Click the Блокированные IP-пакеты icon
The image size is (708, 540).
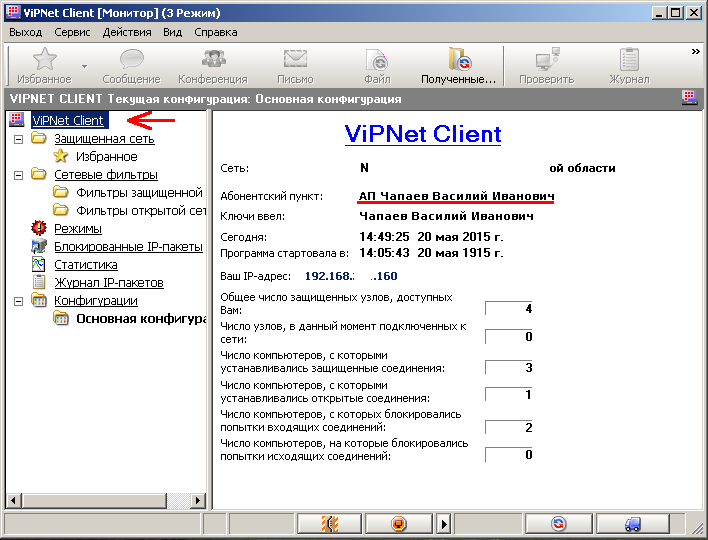pyautogui.click(x=39, y=246)
